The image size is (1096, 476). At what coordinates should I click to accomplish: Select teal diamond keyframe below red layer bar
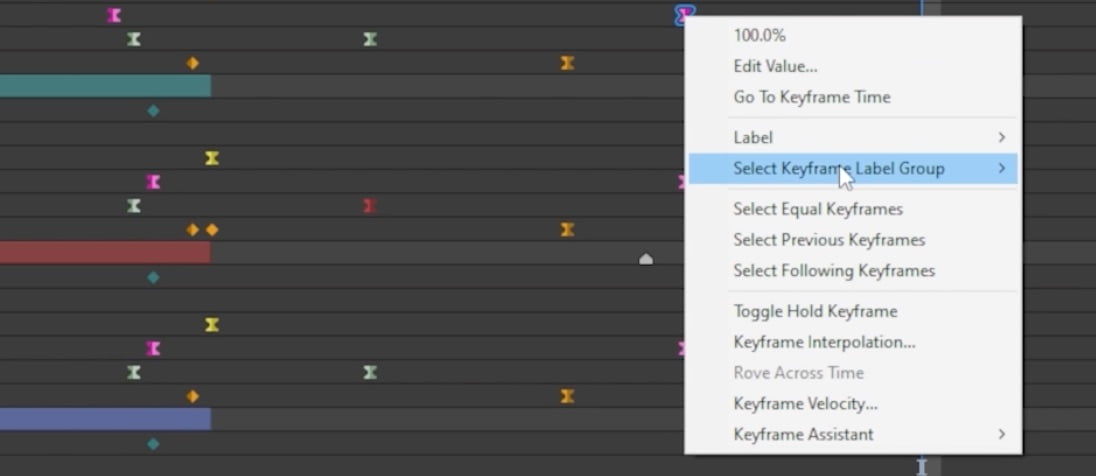pyautogui.click(x=153, y=277)
